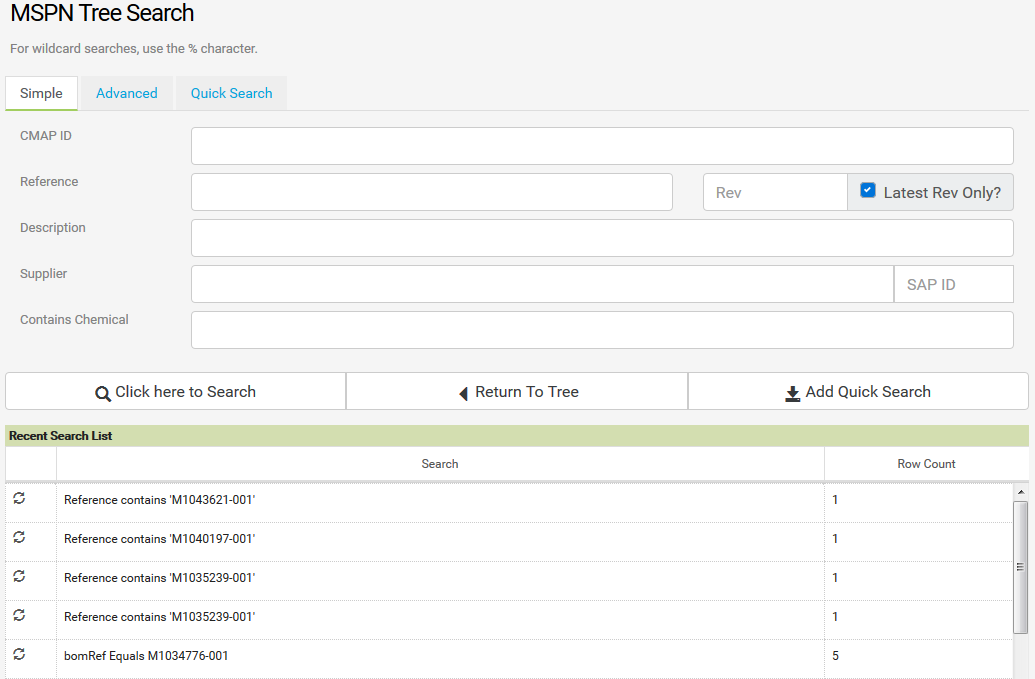This screenshot has width=1035, height=679.
Task: Rerun the 'M1043621-001' search via refresh icon
Action: coord(19,498)
